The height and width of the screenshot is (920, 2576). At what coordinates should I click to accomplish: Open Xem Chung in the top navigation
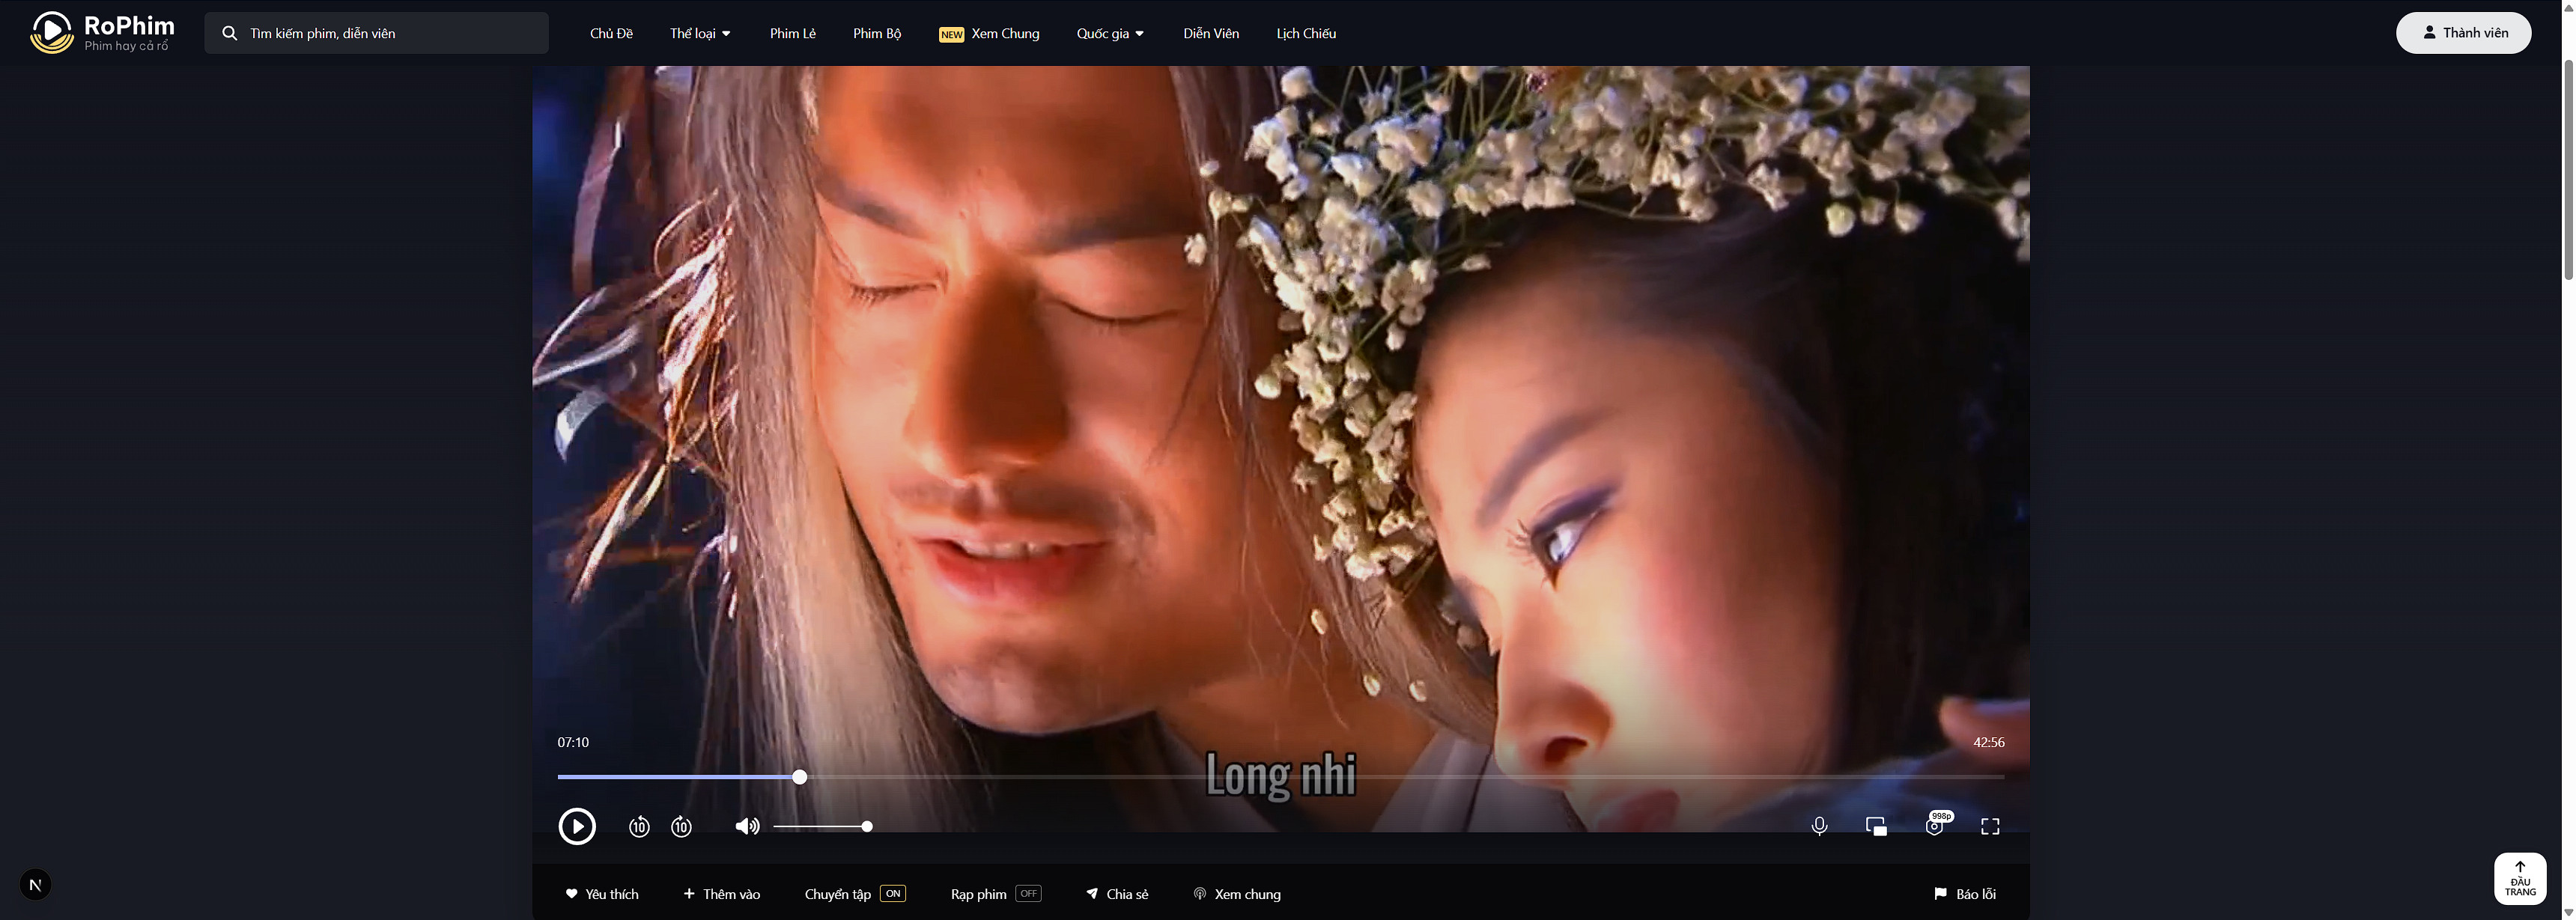click(x=989, y=33)
